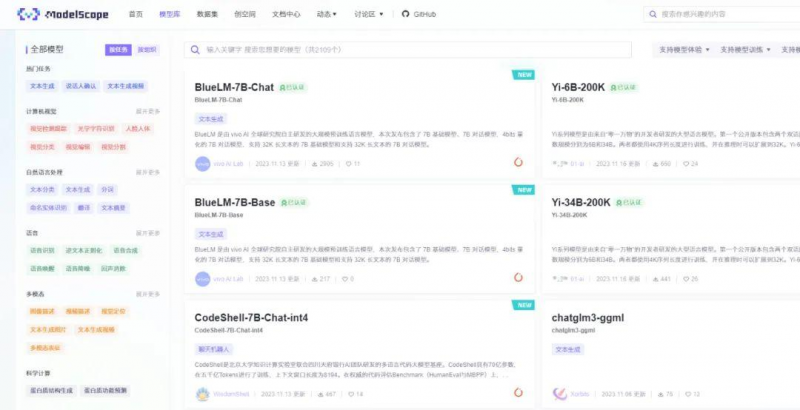Click into the top site search field
800x410 pixels.
[722, 14]
